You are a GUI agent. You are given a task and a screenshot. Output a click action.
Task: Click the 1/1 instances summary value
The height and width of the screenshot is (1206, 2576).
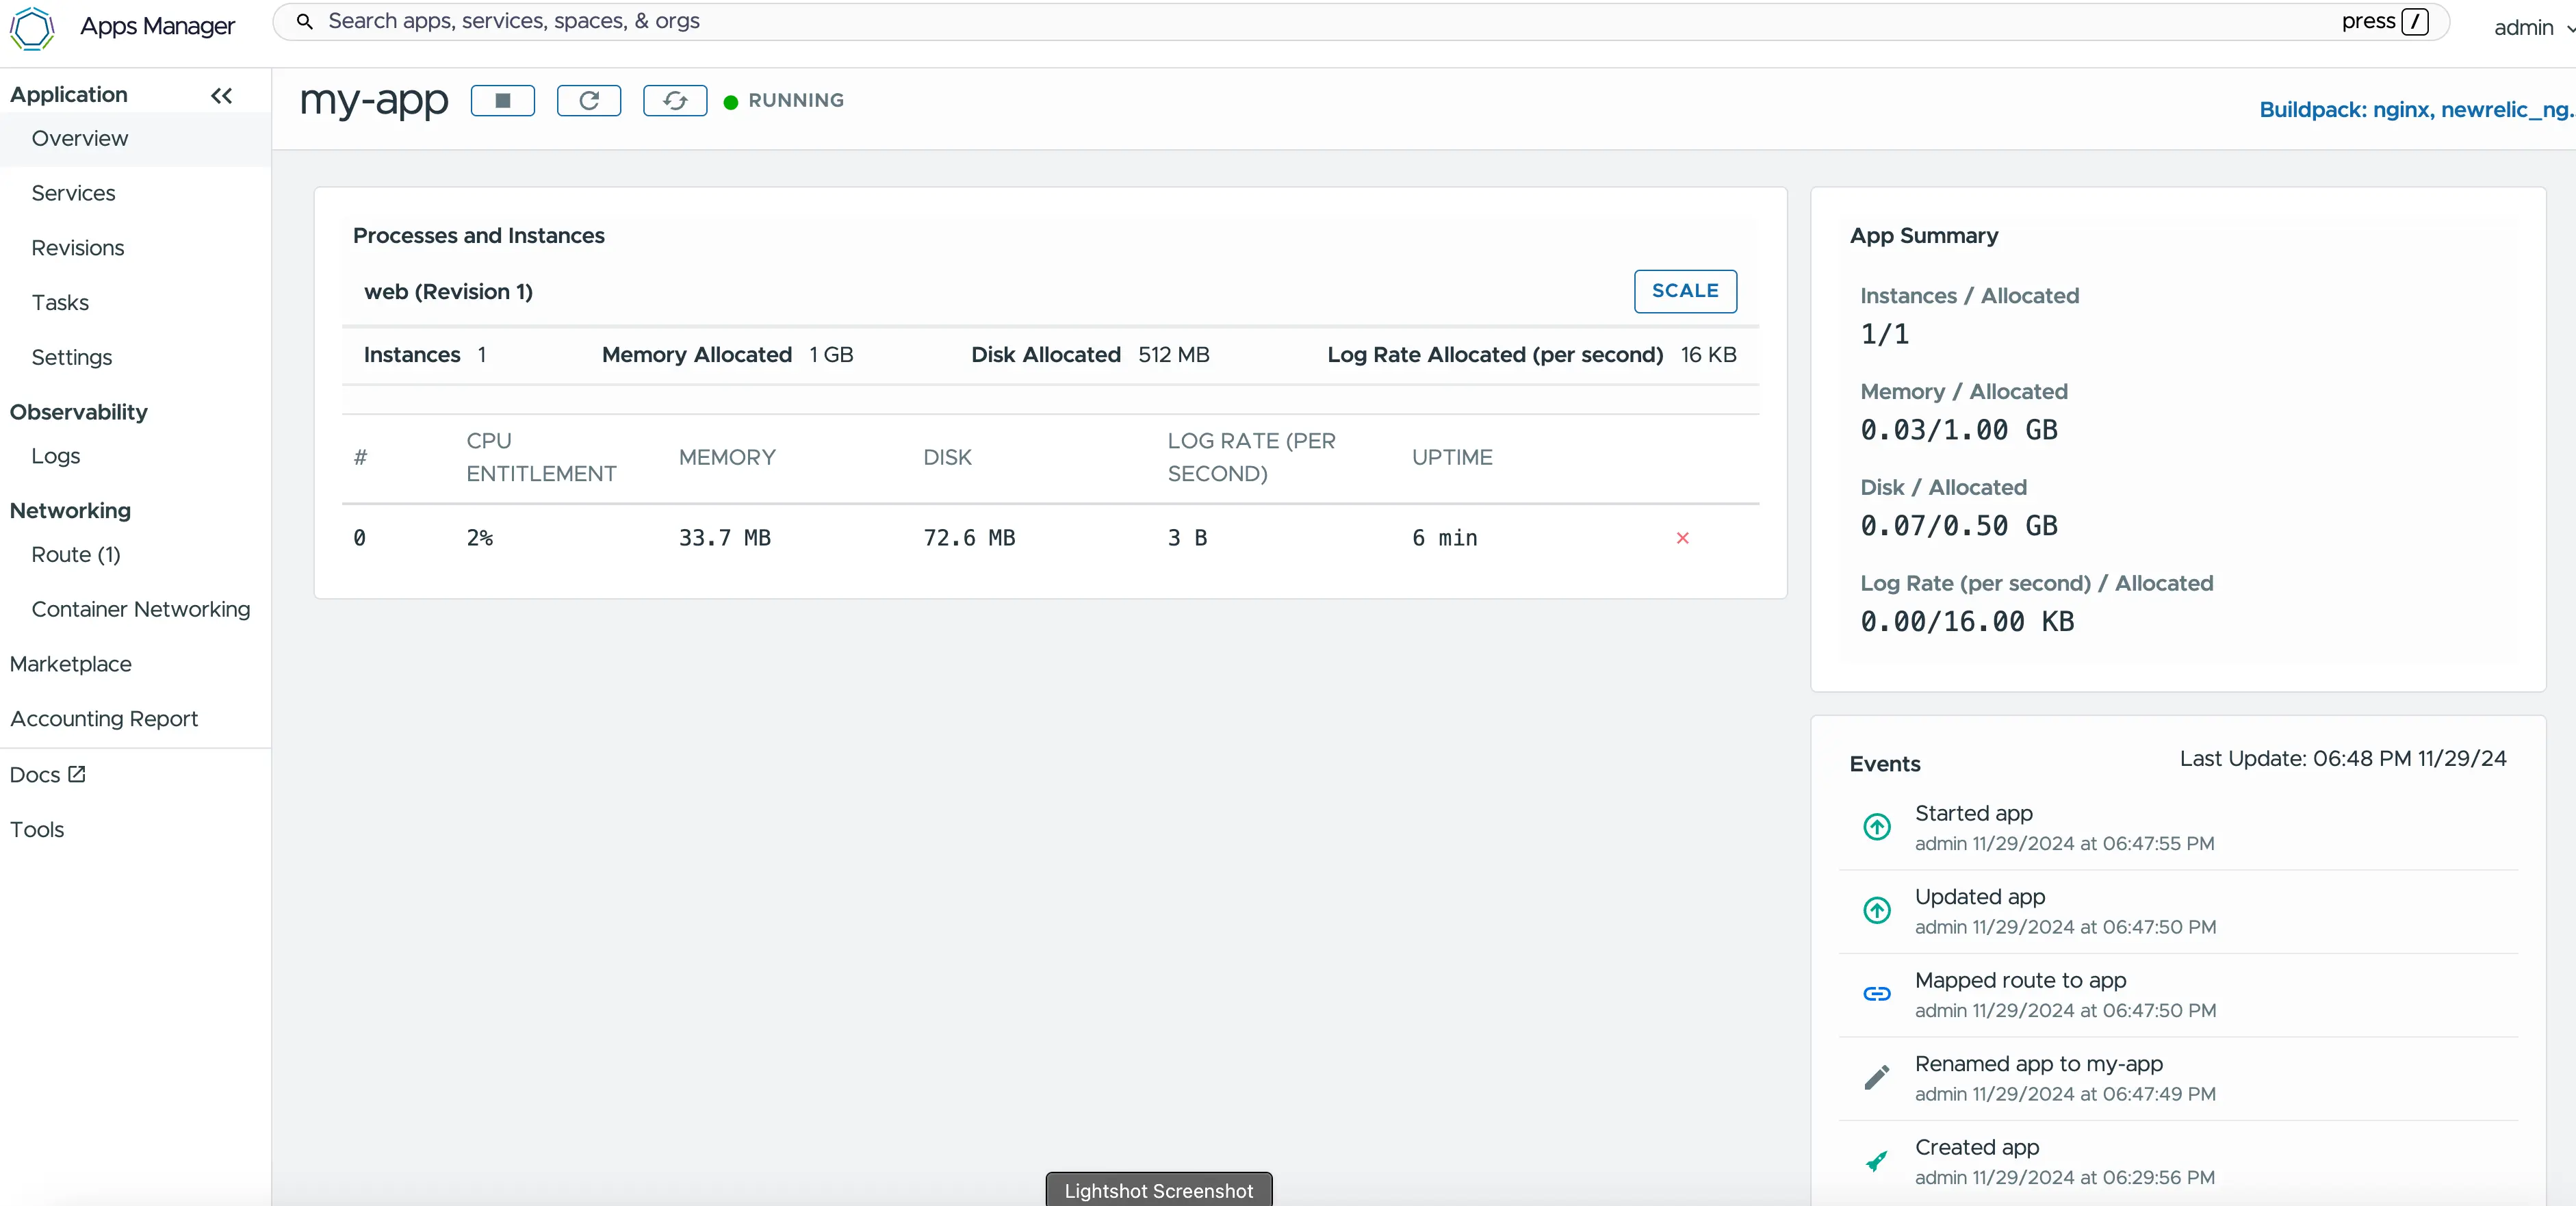(1884, 334)
